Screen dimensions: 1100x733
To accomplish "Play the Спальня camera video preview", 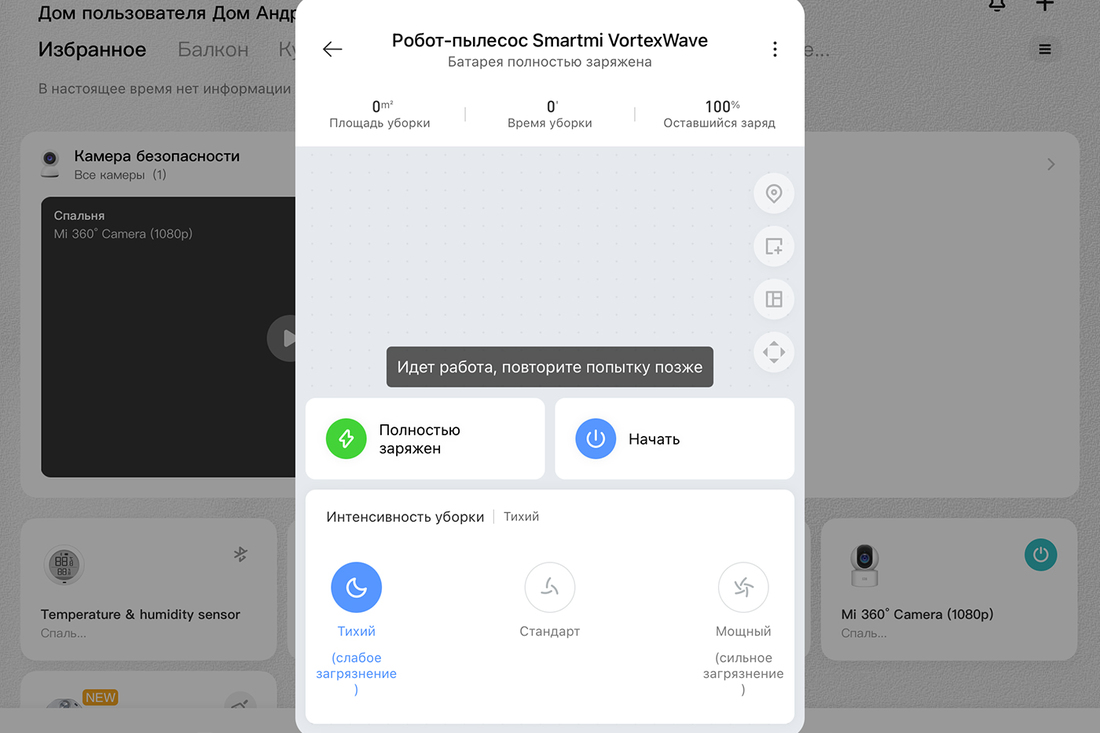I will tap(282, 338).
